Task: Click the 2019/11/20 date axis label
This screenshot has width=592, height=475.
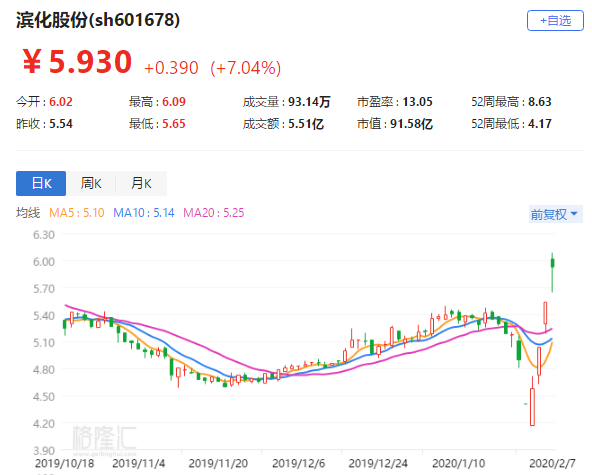Action: coord(218,463)
